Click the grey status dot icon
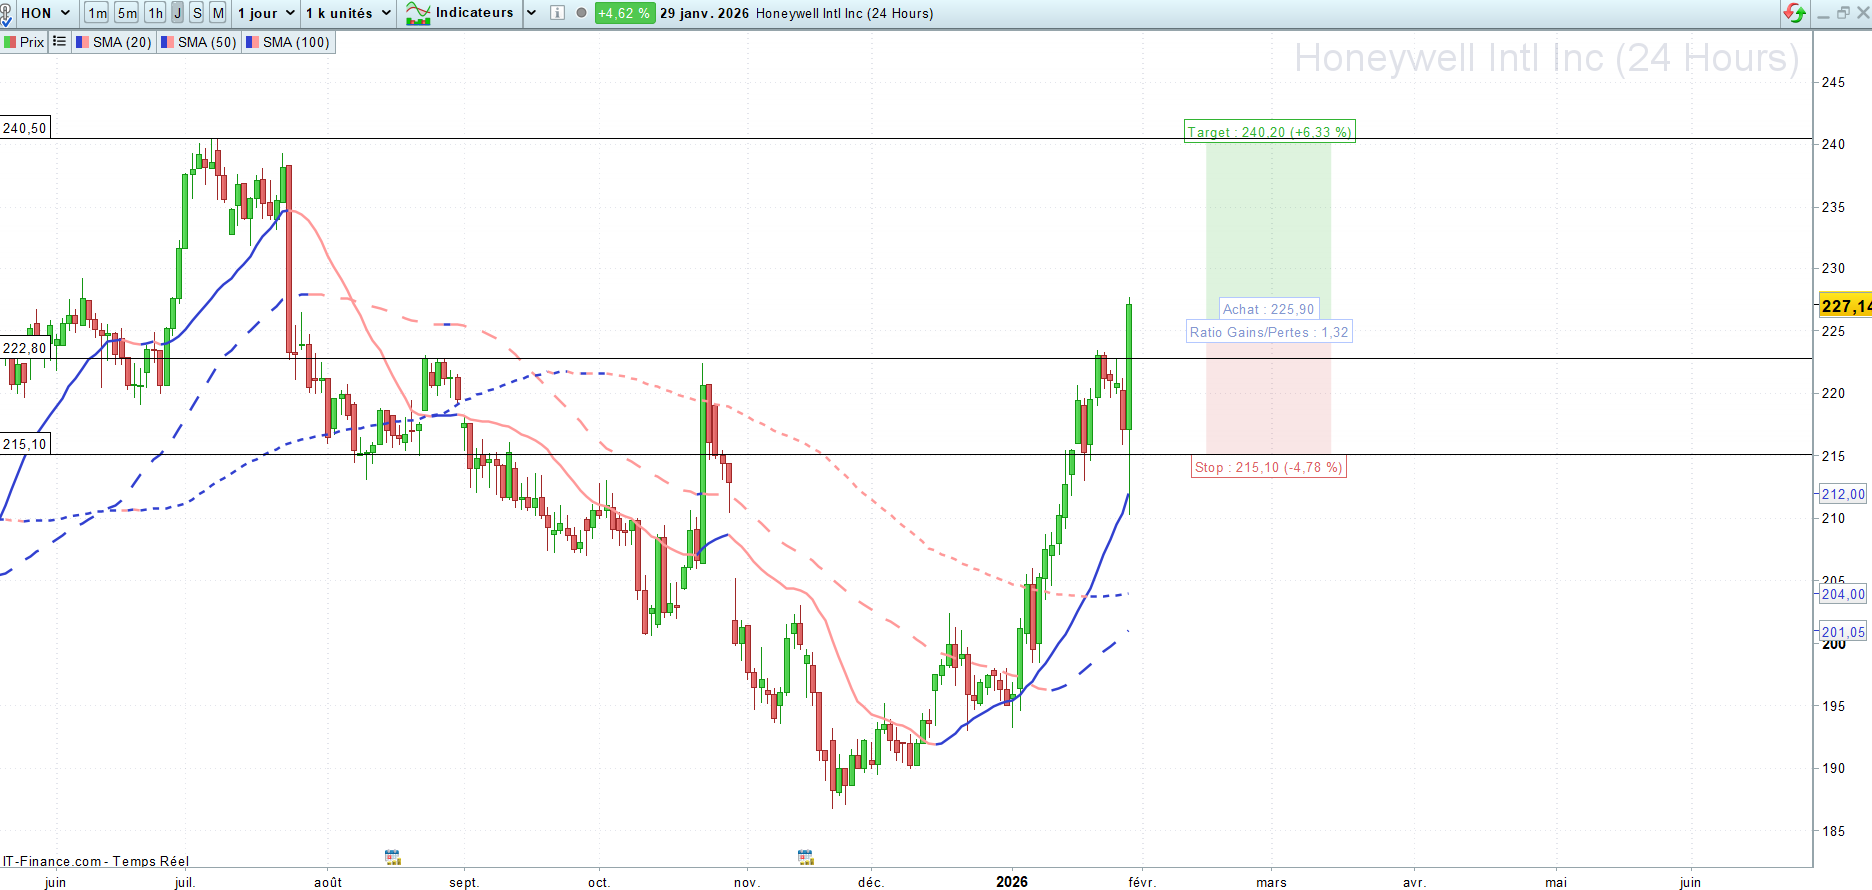 click(581, 13)
